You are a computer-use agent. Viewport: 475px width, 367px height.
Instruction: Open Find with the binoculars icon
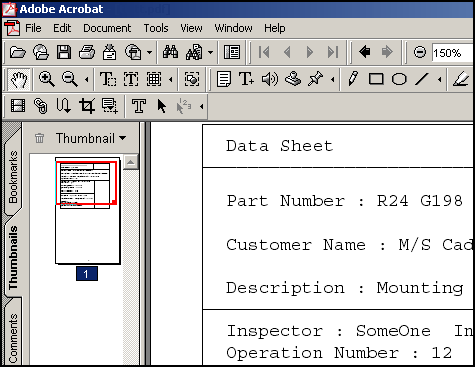pos(170,52)
